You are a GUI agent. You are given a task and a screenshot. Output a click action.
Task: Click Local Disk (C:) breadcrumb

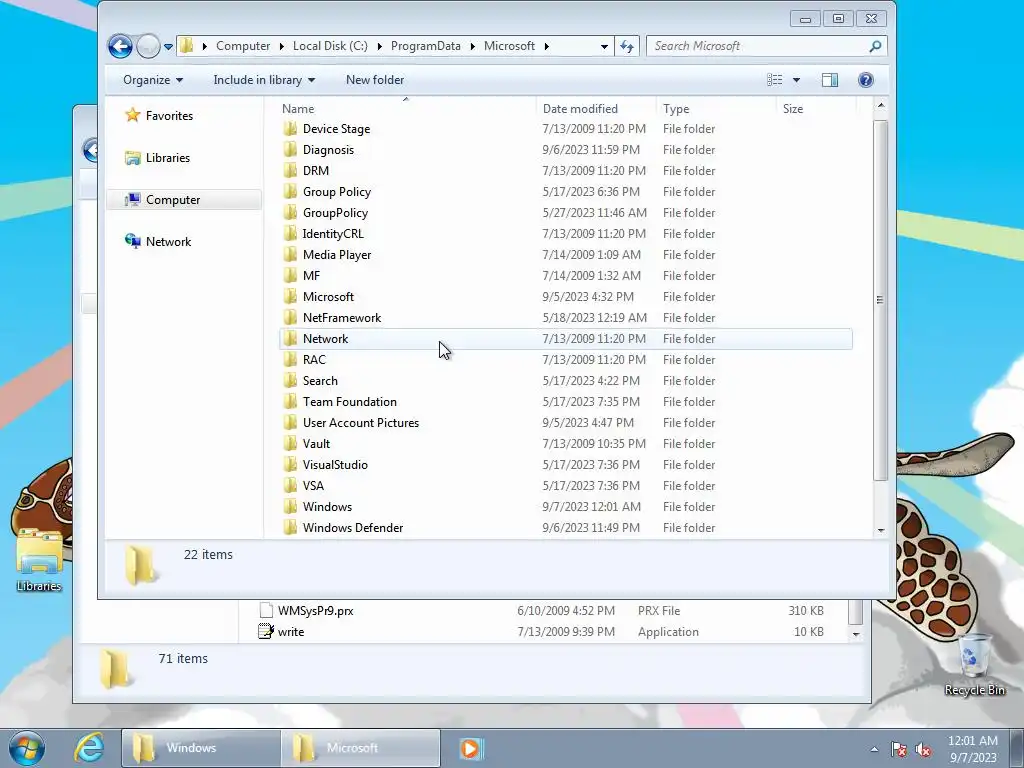point(330,46)
